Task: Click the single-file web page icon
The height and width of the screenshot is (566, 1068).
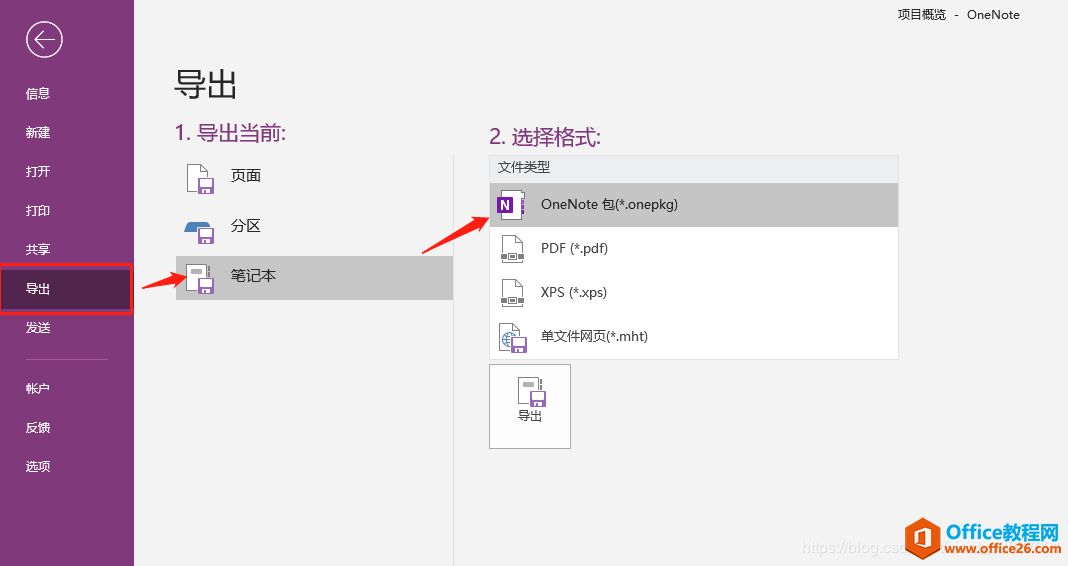Action: [x=514, y=338]
